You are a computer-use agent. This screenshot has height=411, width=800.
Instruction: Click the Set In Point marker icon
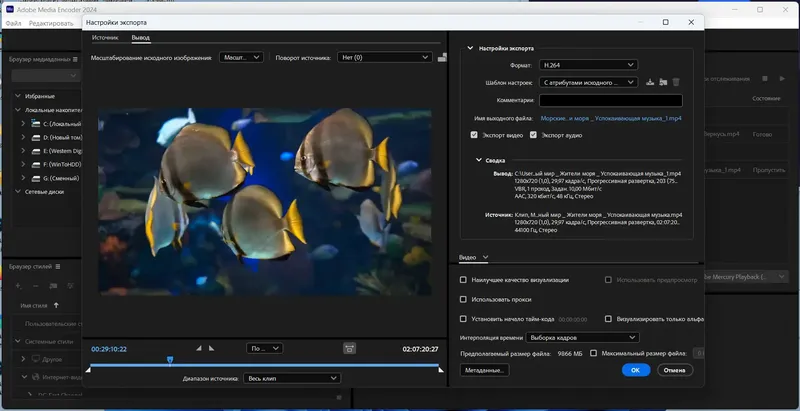pos(198,348)
